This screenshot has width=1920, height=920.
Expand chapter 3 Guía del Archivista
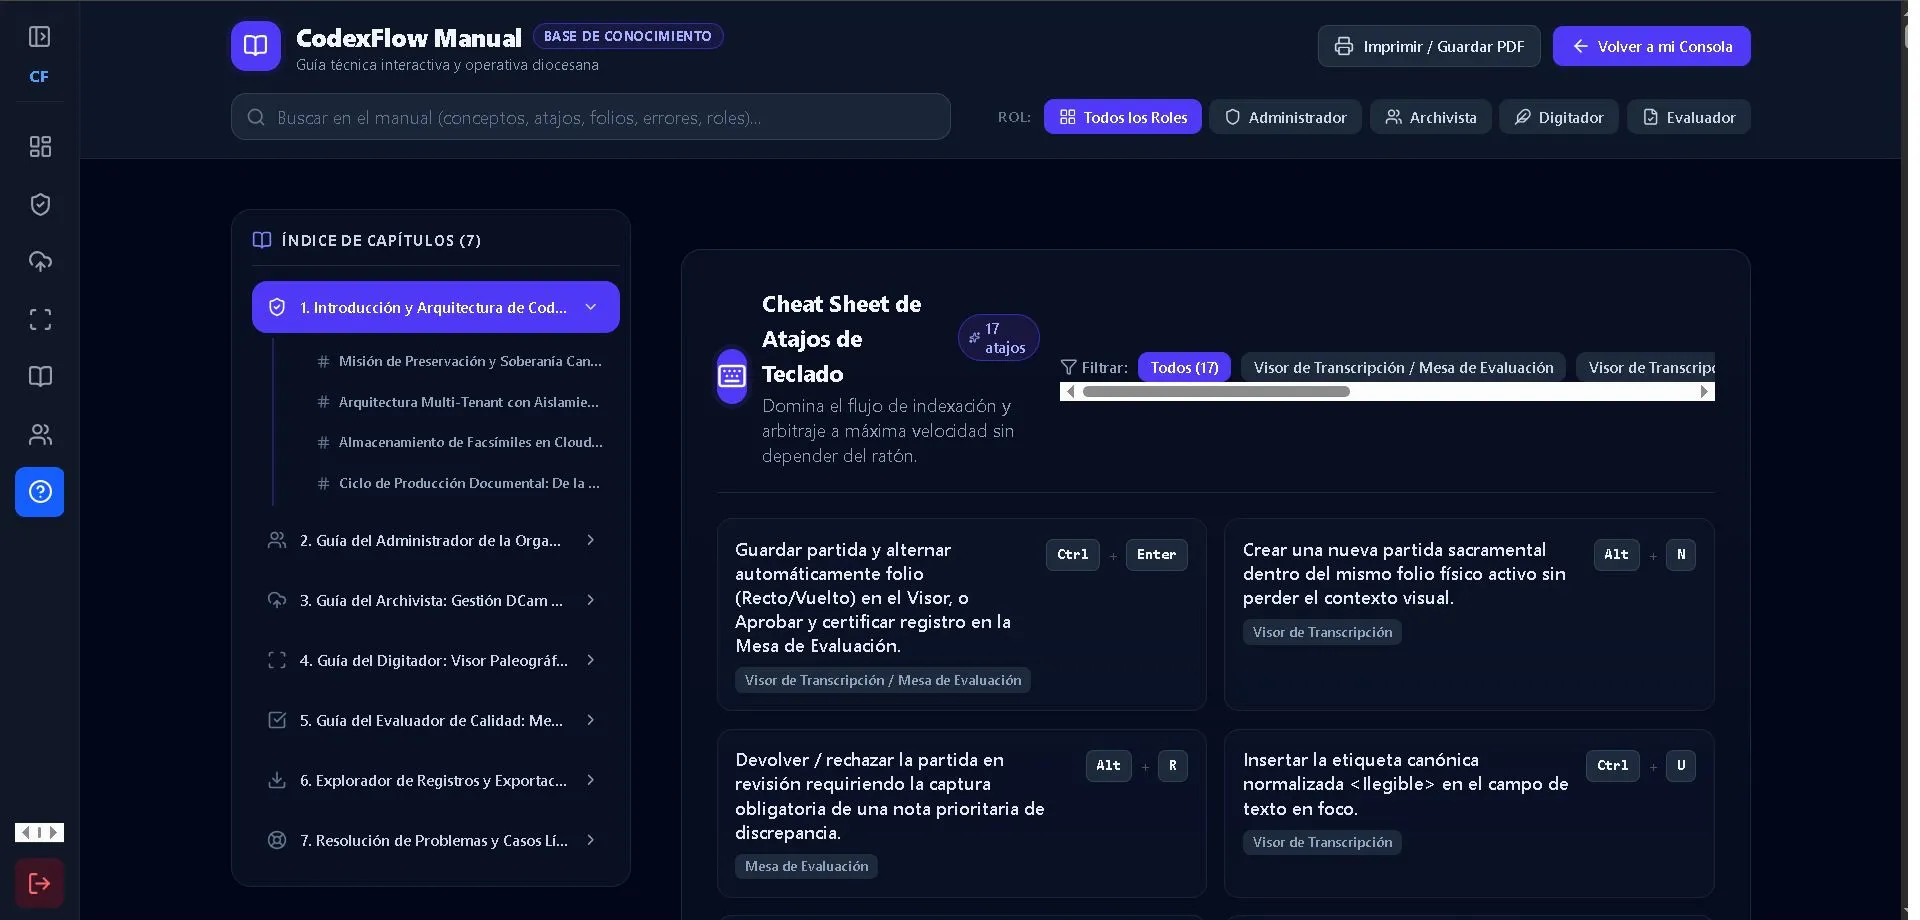click(x=436, y=600)
